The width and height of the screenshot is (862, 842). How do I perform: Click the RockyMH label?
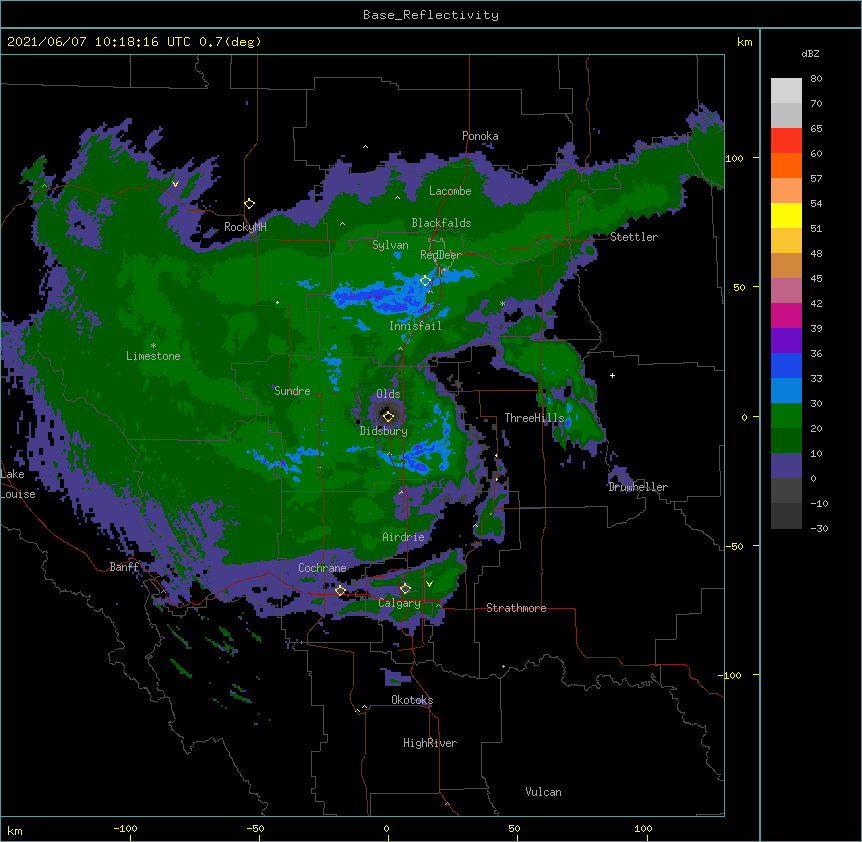[x=245, y=227]
